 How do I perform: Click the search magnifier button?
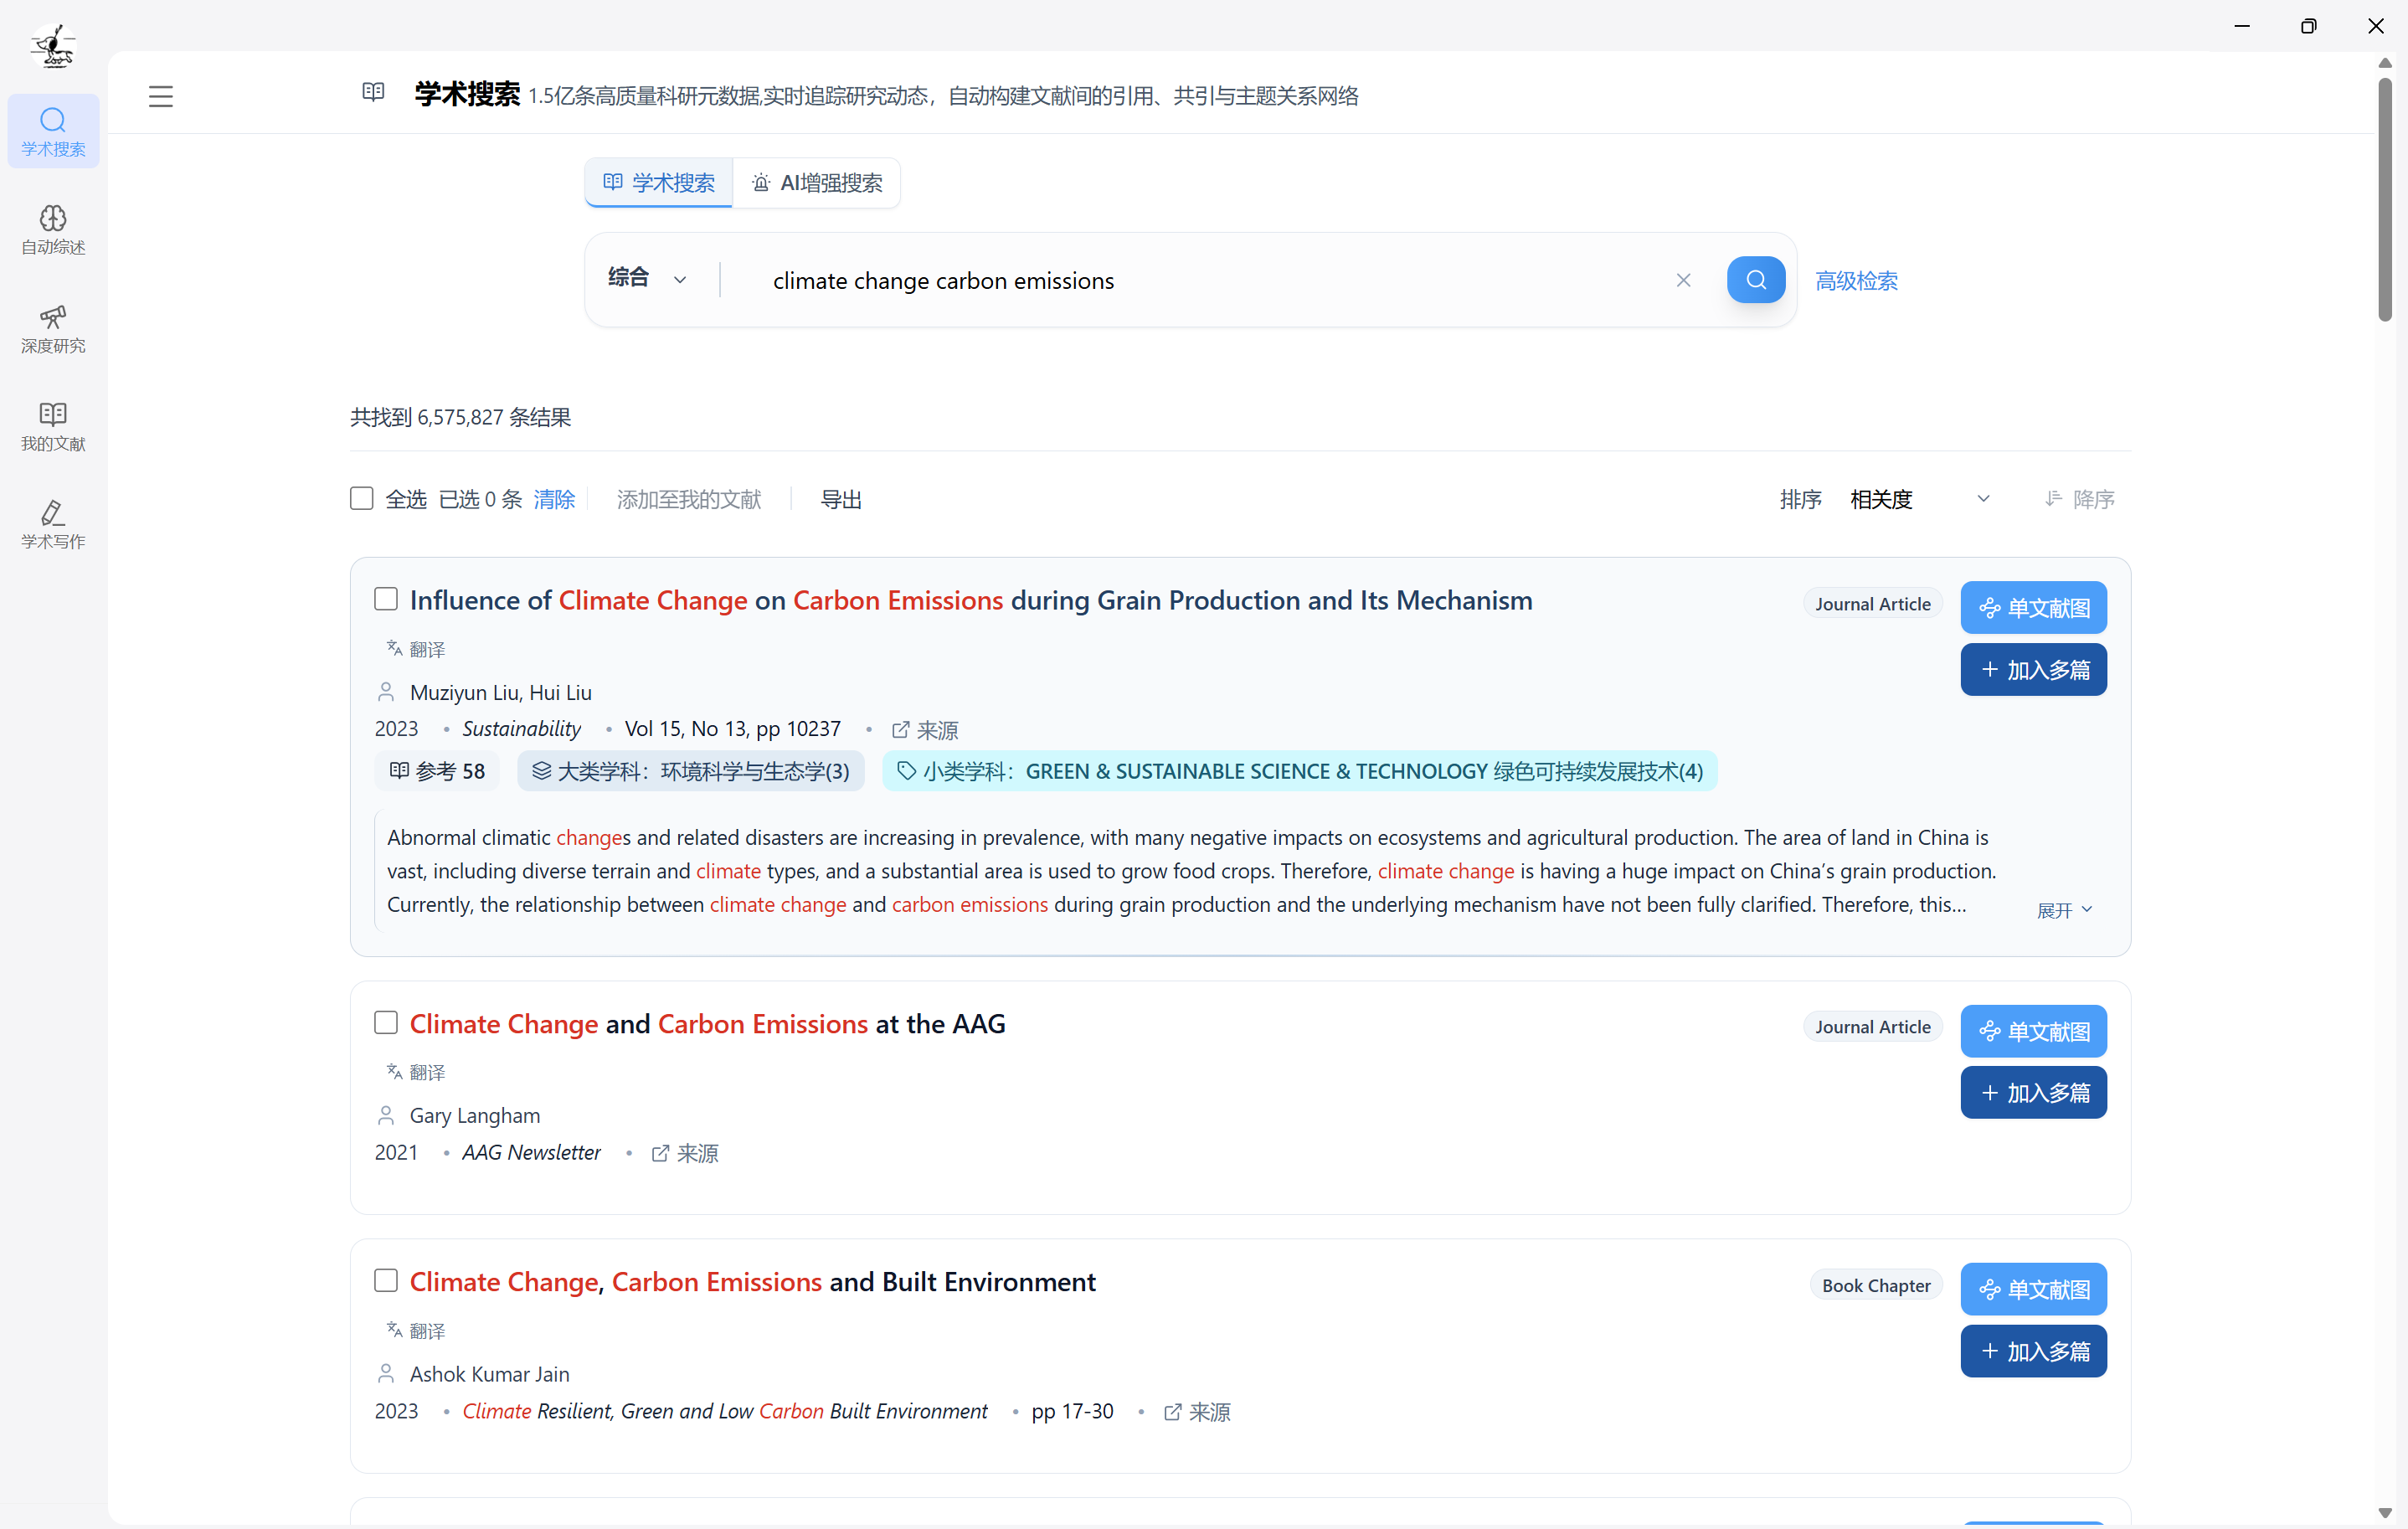[x=1755, y=280]
